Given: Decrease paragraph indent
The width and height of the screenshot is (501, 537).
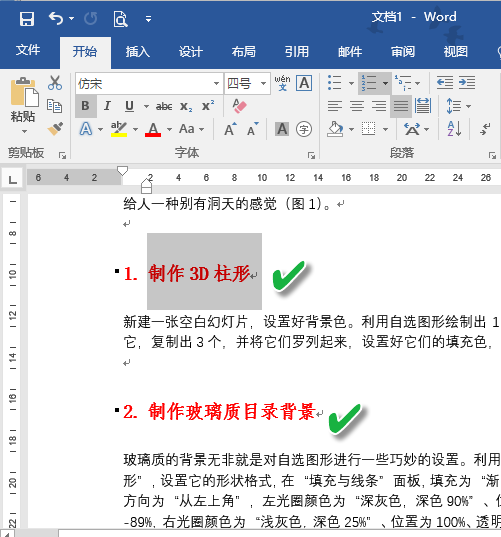Looking at the screenshot, I should click(x=445, y=83).
